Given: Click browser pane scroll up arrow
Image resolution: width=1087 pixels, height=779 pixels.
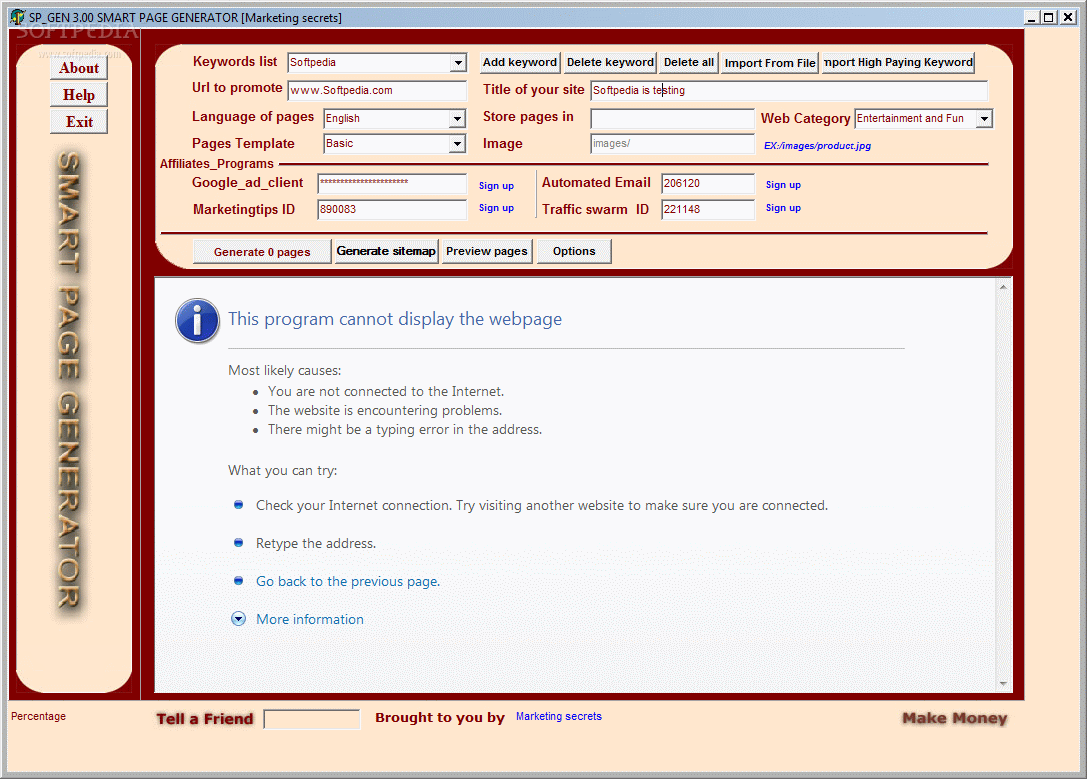Looking at the screenshot, I should pyautogui.click(x=1003, y=287).
